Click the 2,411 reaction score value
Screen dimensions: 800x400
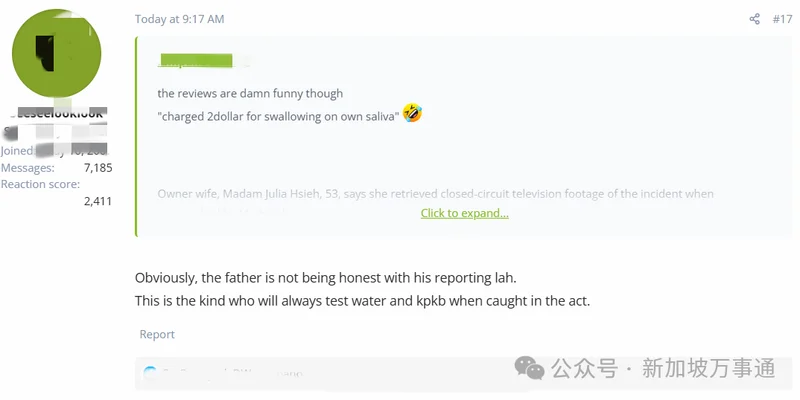(98, 201)
